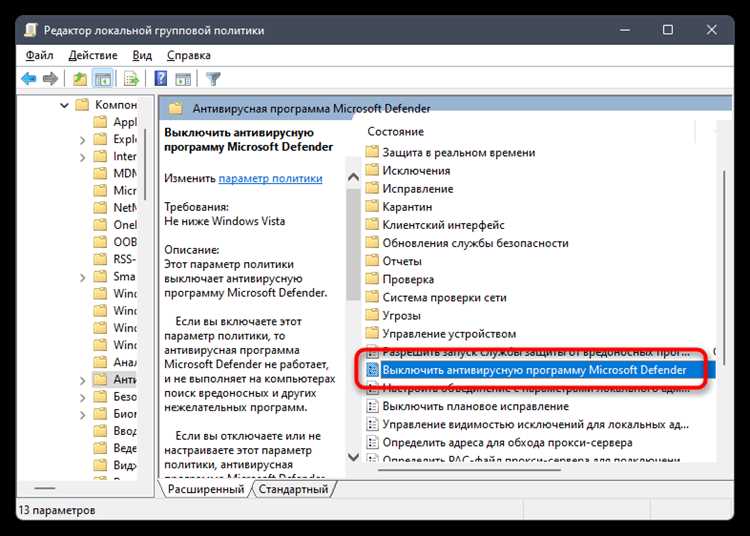Click the forward arrow toolbar icon
Image resolution: width=750 pixels, height=536 pixels.
50,78
